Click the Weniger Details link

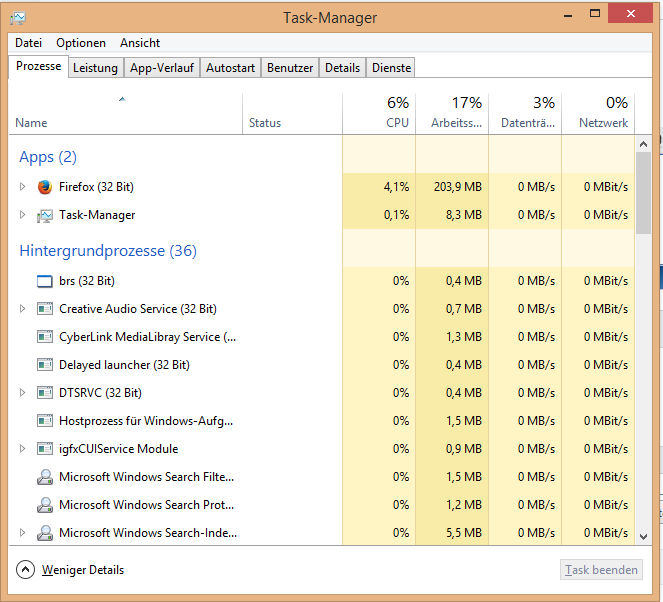point(83,570)
